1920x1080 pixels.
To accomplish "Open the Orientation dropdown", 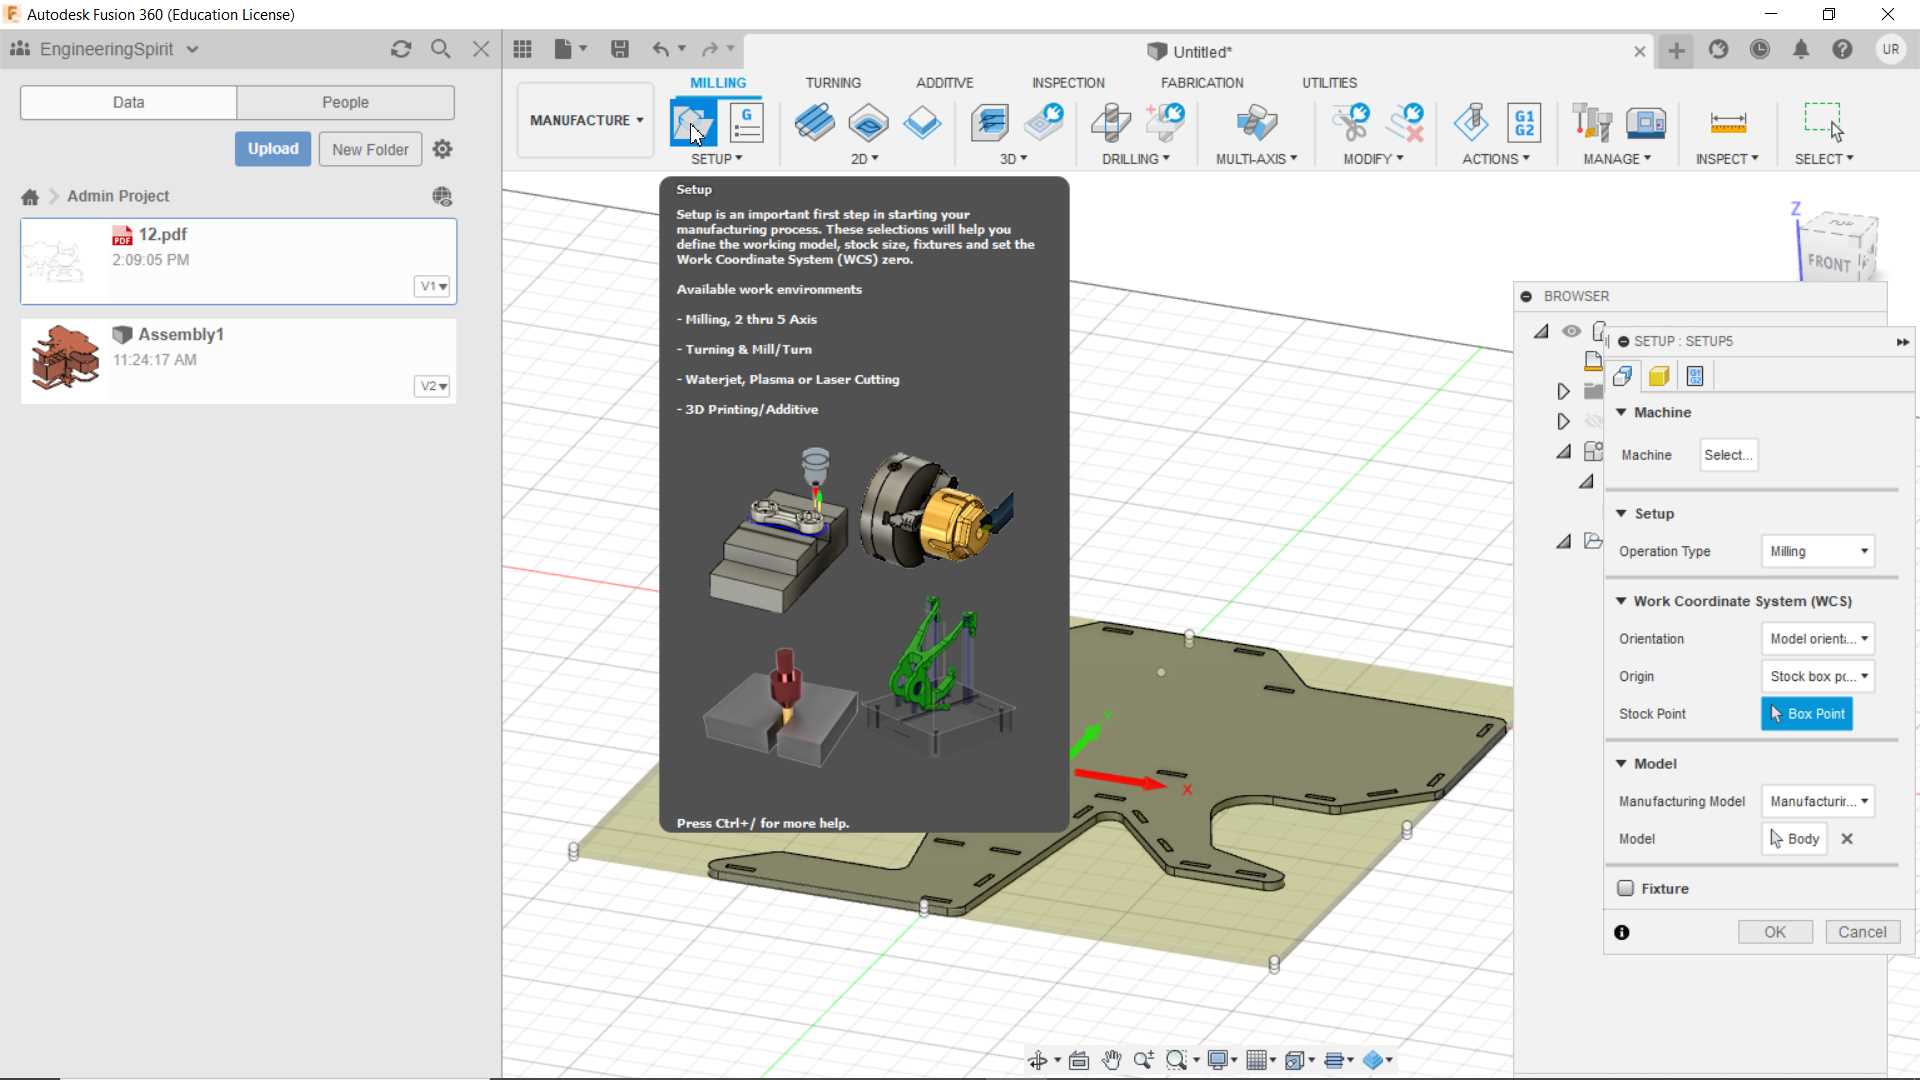I will point(1818,638).
